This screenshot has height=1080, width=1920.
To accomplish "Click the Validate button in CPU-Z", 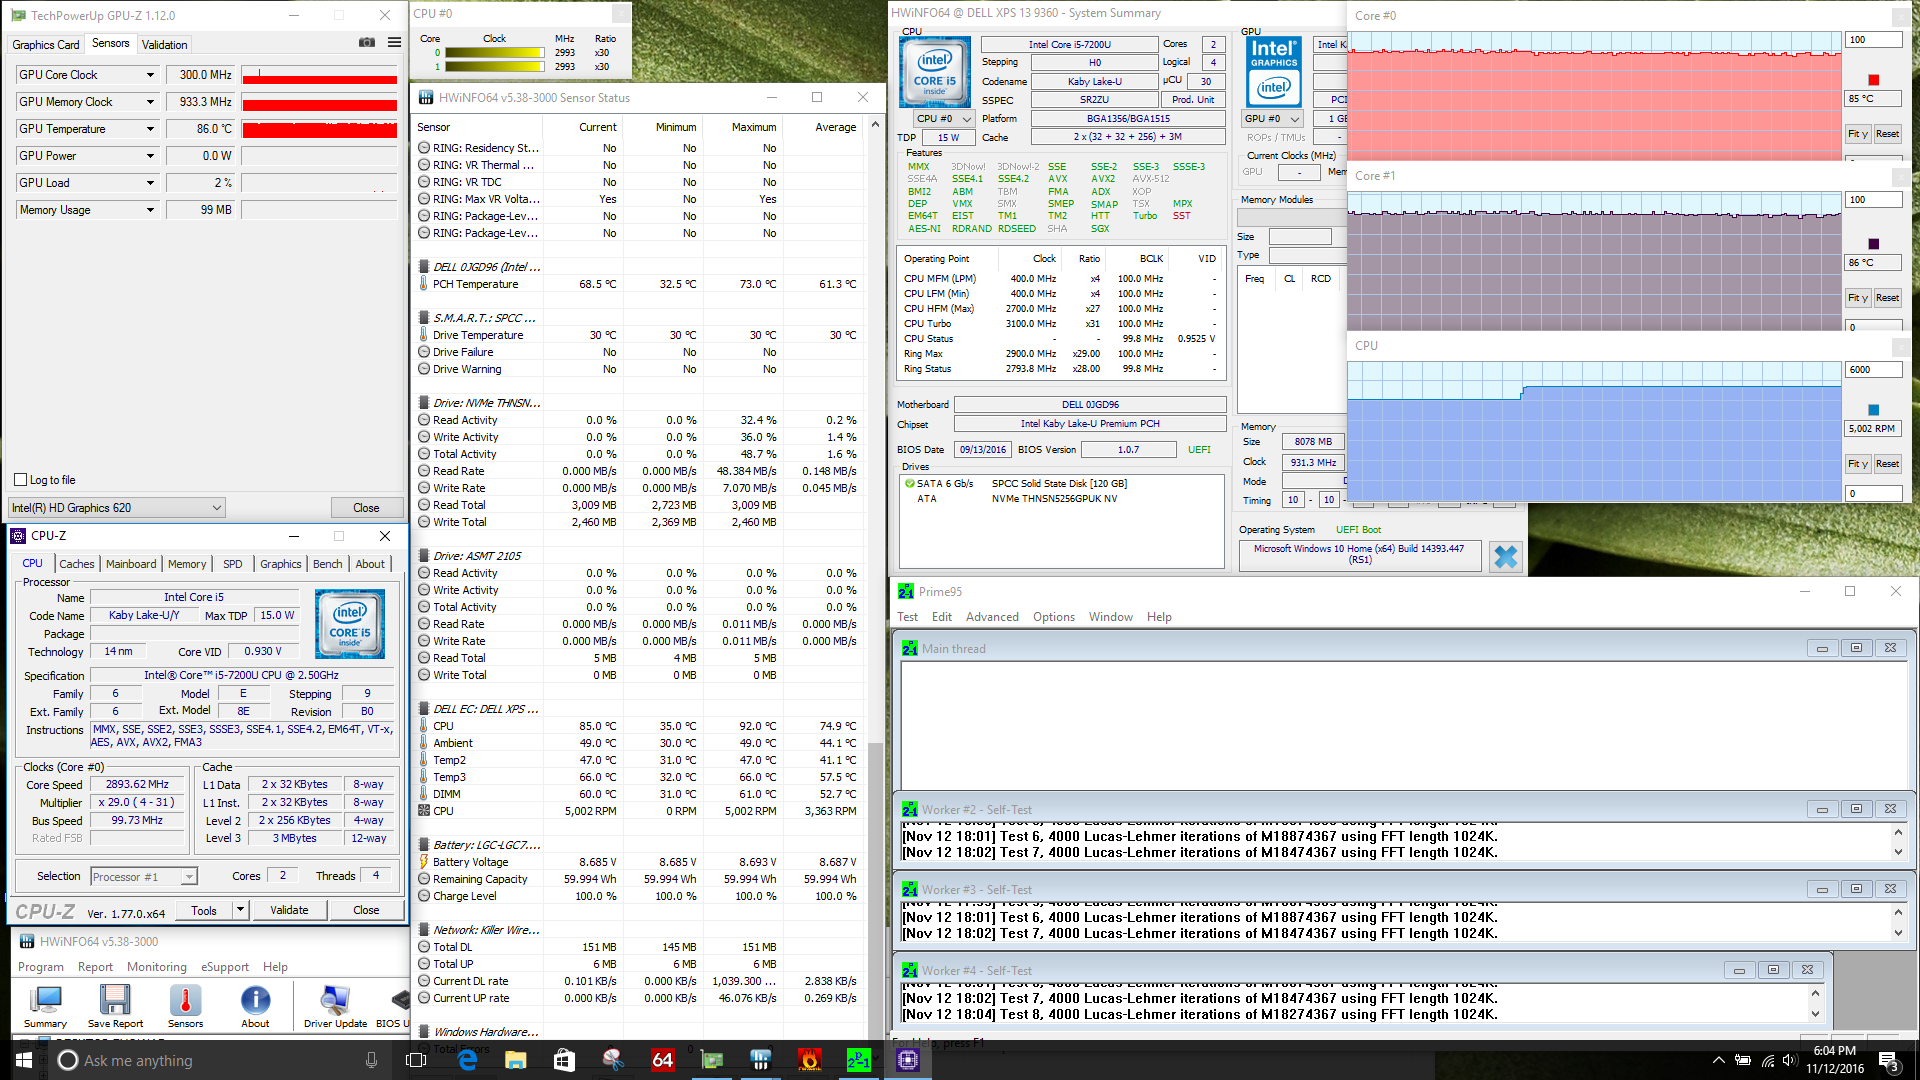I will [289, 910].
